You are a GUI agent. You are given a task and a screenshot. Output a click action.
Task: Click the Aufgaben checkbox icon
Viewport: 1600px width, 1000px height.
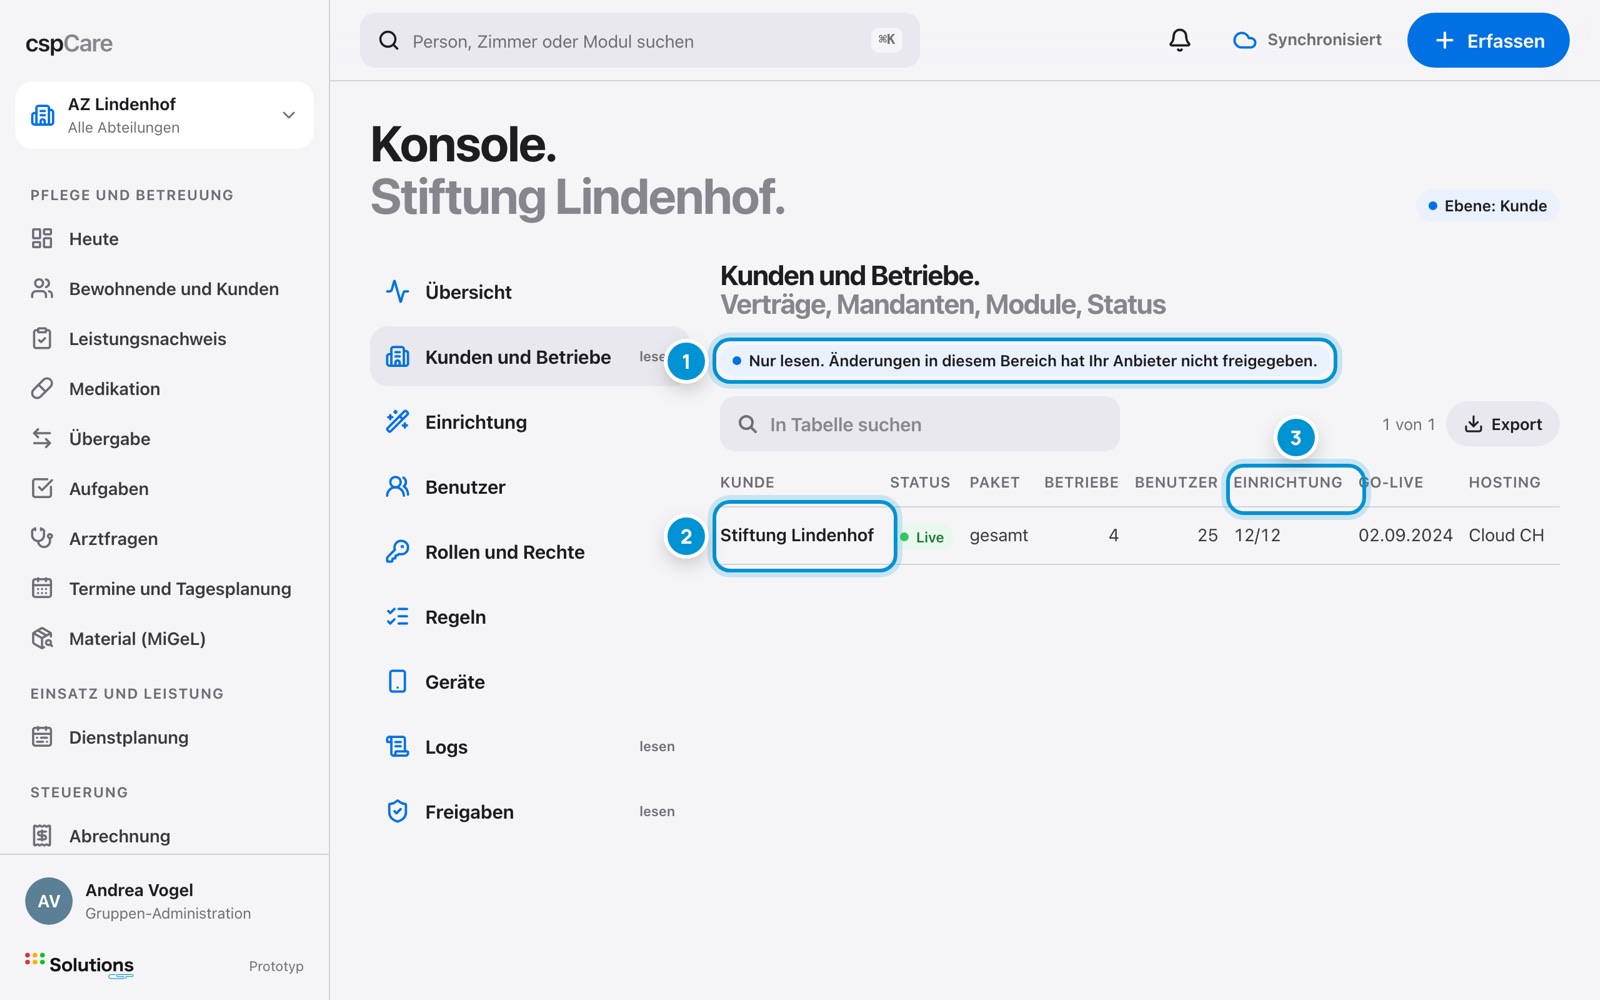click(42, 488)
